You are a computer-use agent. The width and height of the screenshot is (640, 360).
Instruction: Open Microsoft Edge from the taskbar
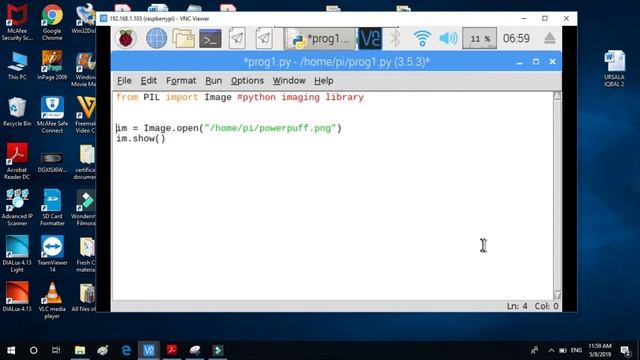[x=126, y=350]
